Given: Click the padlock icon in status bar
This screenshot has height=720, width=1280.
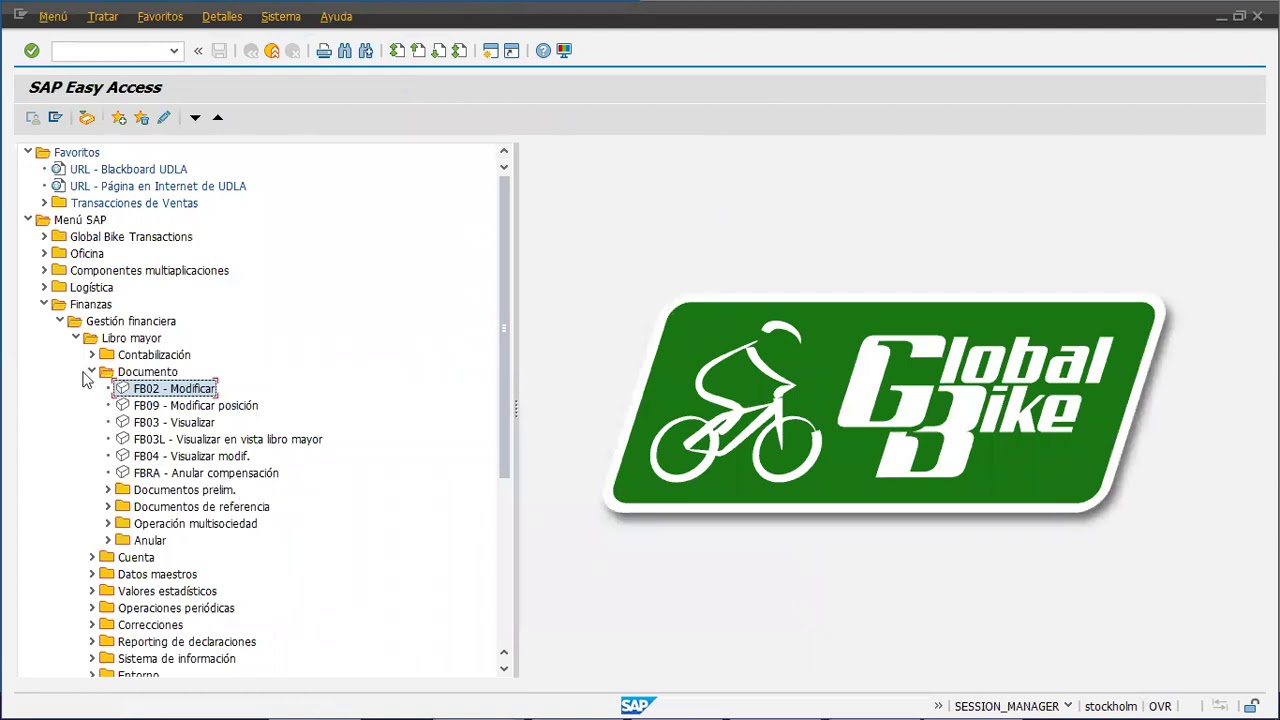Looking at the screenshot, I should click(1252, 706).
